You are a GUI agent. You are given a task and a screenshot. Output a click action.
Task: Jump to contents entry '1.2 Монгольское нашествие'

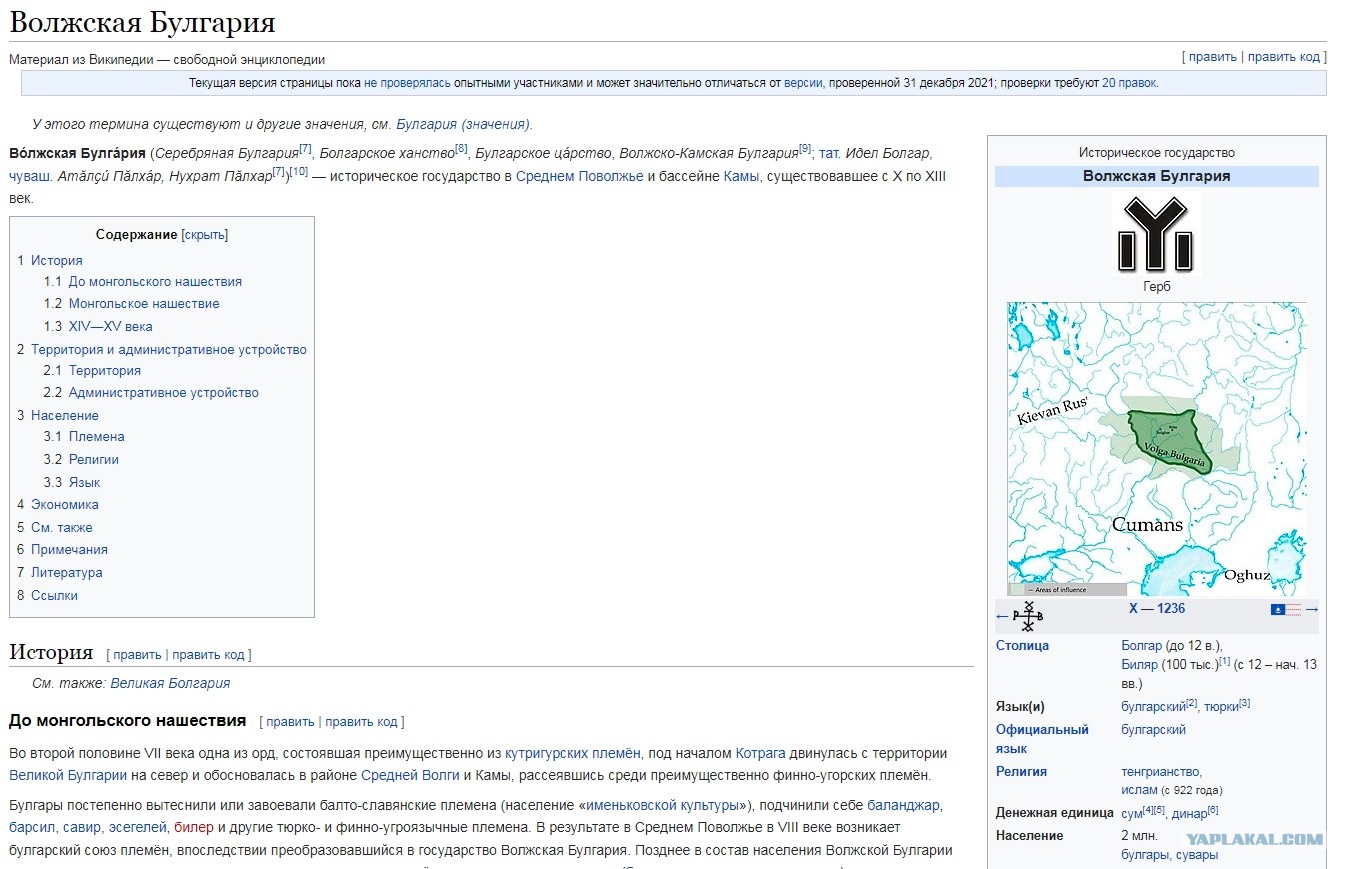(x=131, y=304)
